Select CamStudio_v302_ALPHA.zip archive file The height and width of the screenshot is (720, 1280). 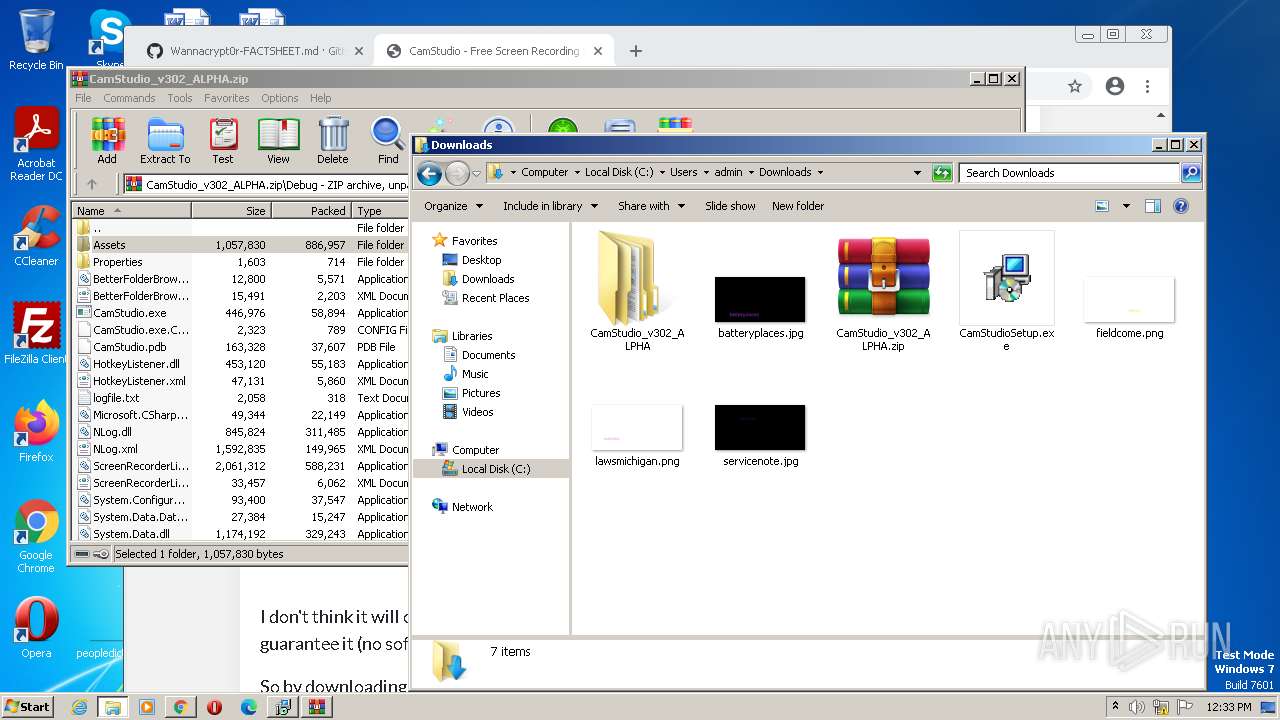pos(883,293)
